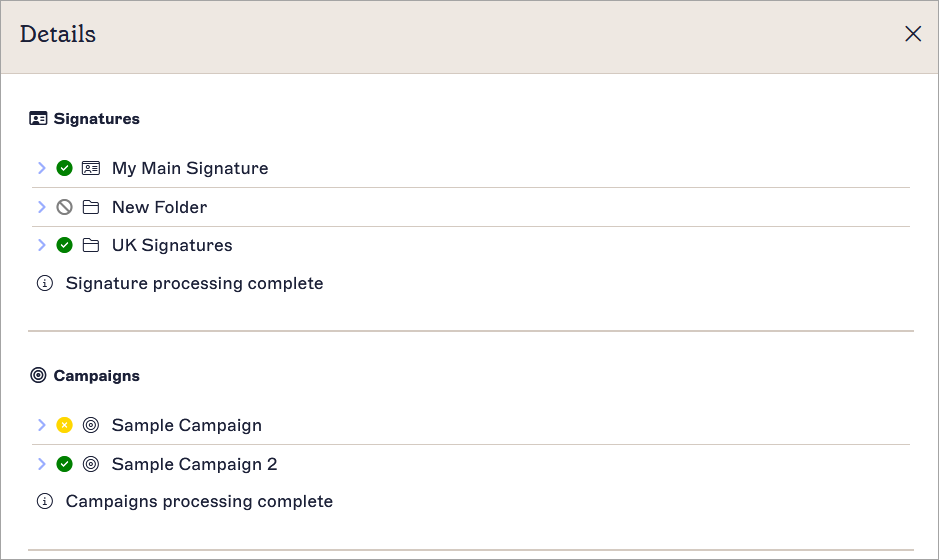Expand the UK Signatures folder chevron
This screenshot has height=560, width=939.
coord(41,245)
